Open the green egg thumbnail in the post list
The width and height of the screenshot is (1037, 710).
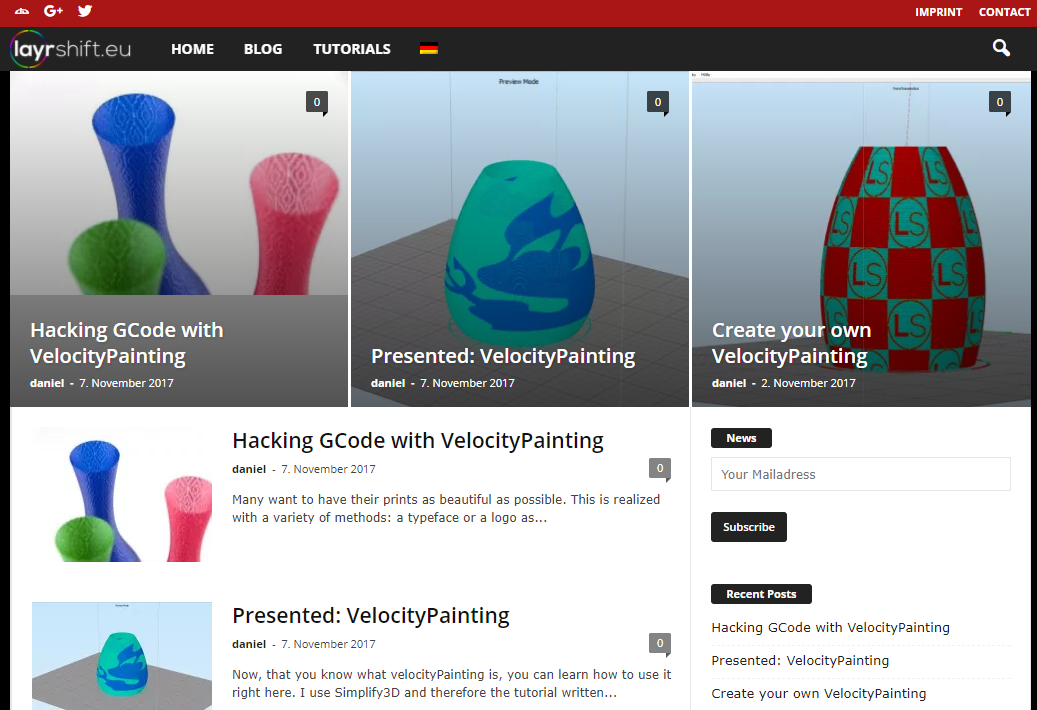tap(122, 655)
